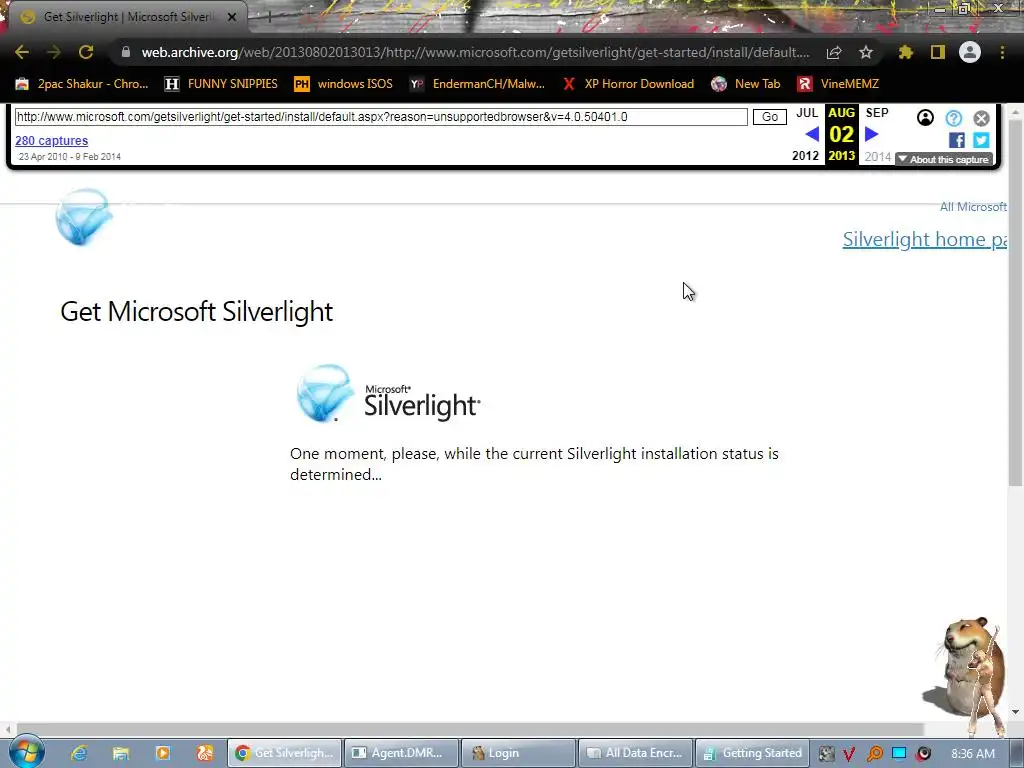The height and width of the screenshot is (768, 1024).
Task: Share capture on Twitter
Action: tap(981, 140)
